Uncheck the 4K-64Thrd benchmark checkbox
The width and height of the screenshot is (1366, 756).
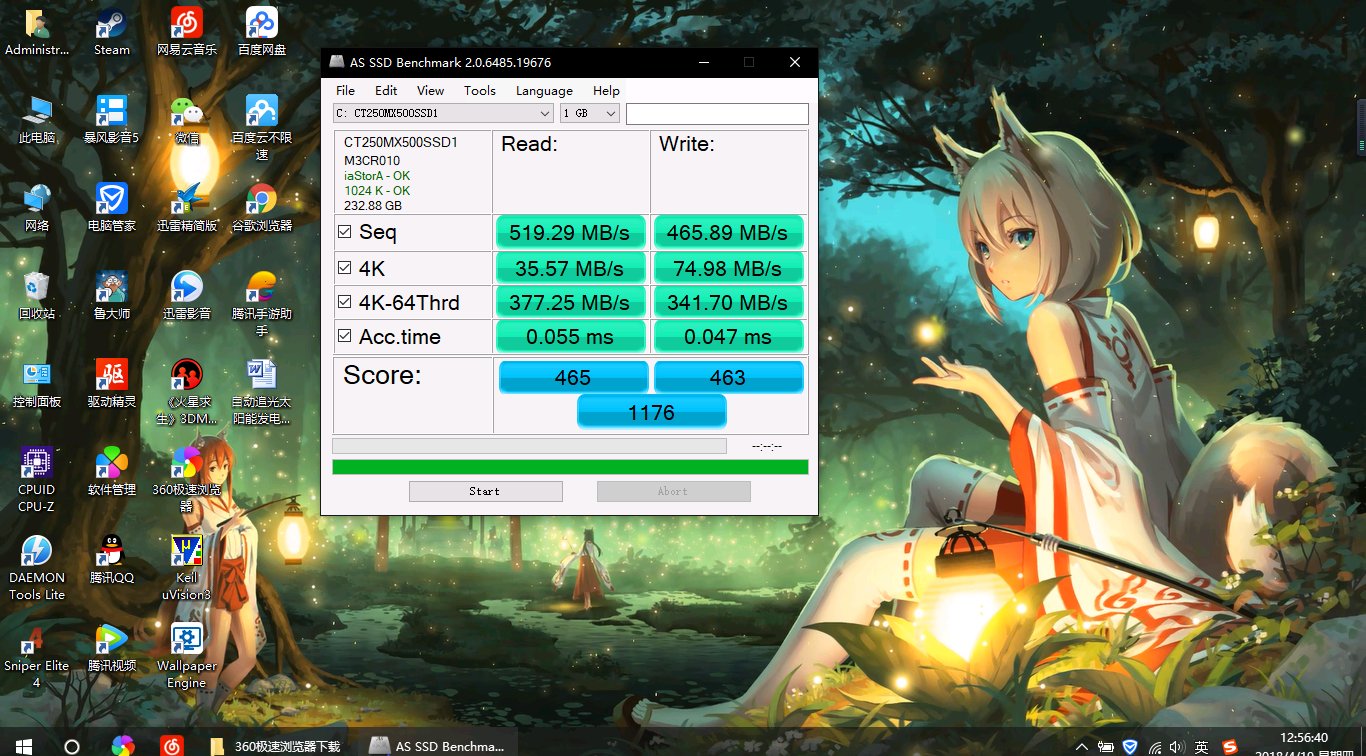point(345,301)
